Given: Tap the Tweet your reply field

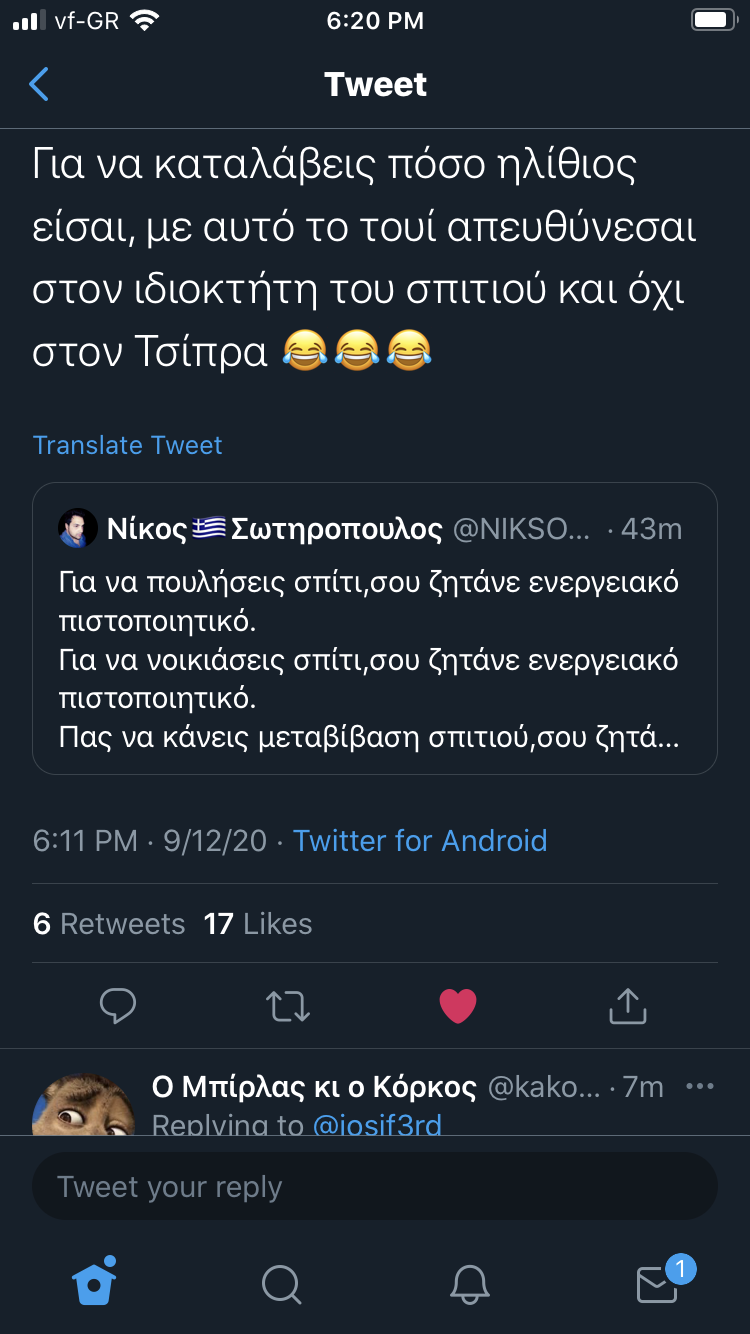Looking at the screenshot, I should point(374,1187).
